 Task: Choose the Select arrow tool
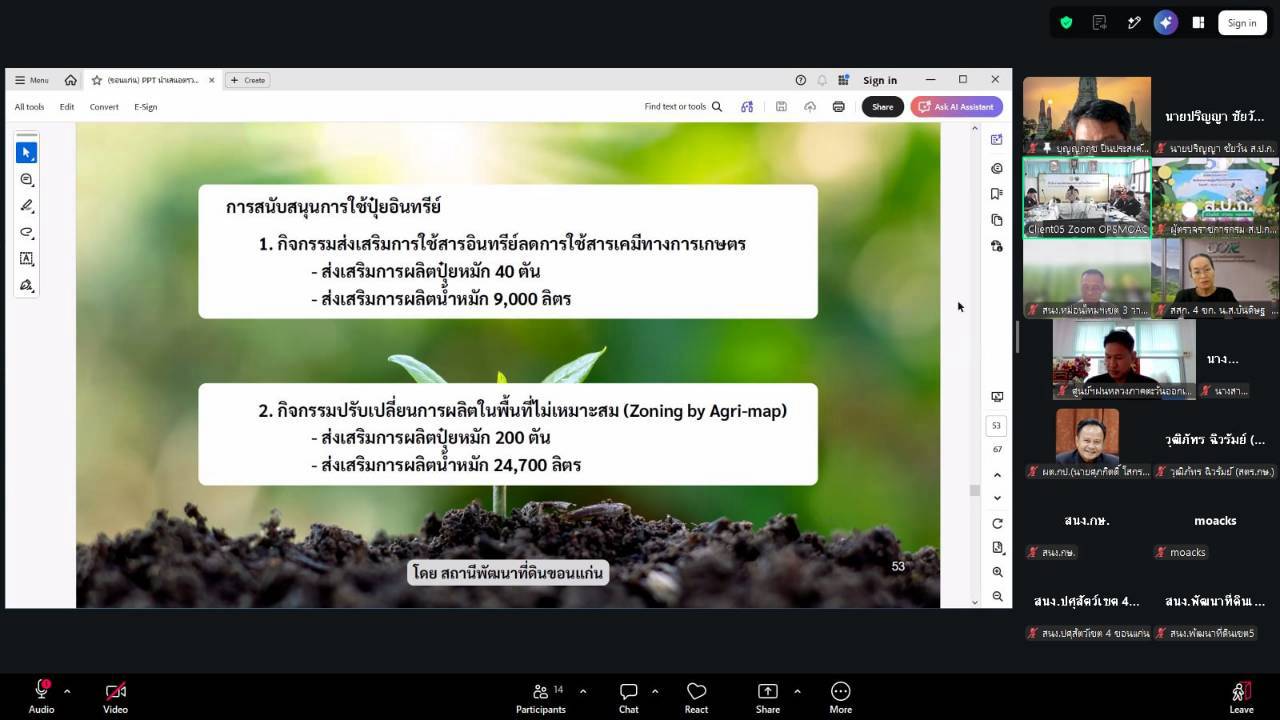(x=27, y=152)
